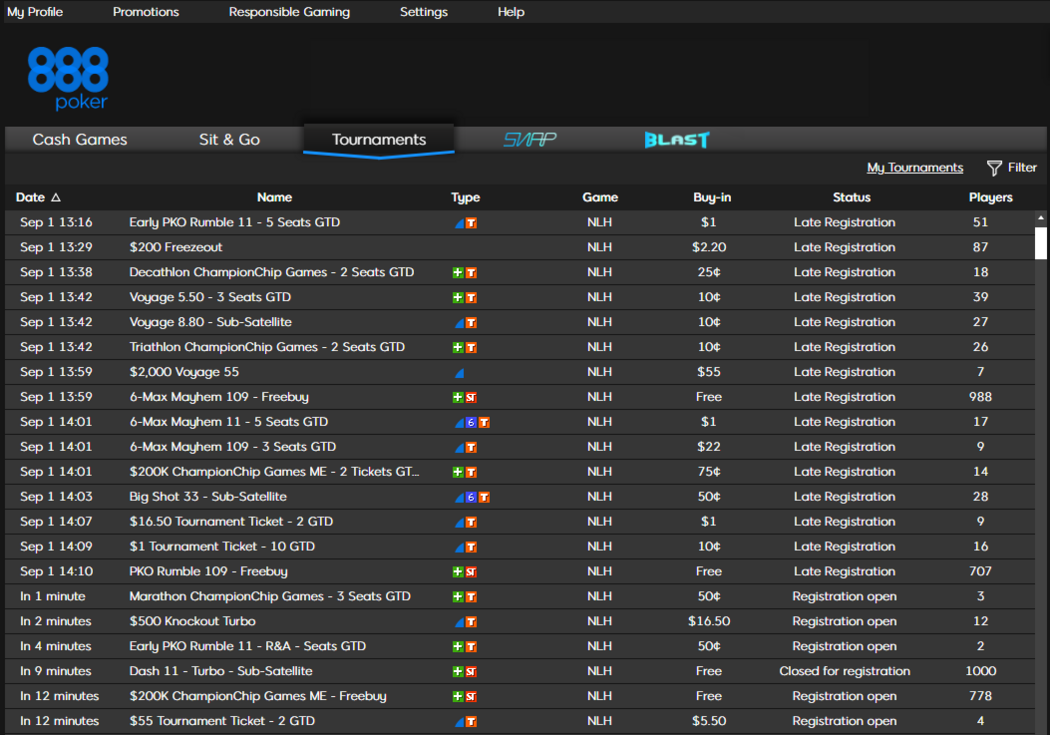Open the Responsible Gaming menu

(x=289, y=12)
